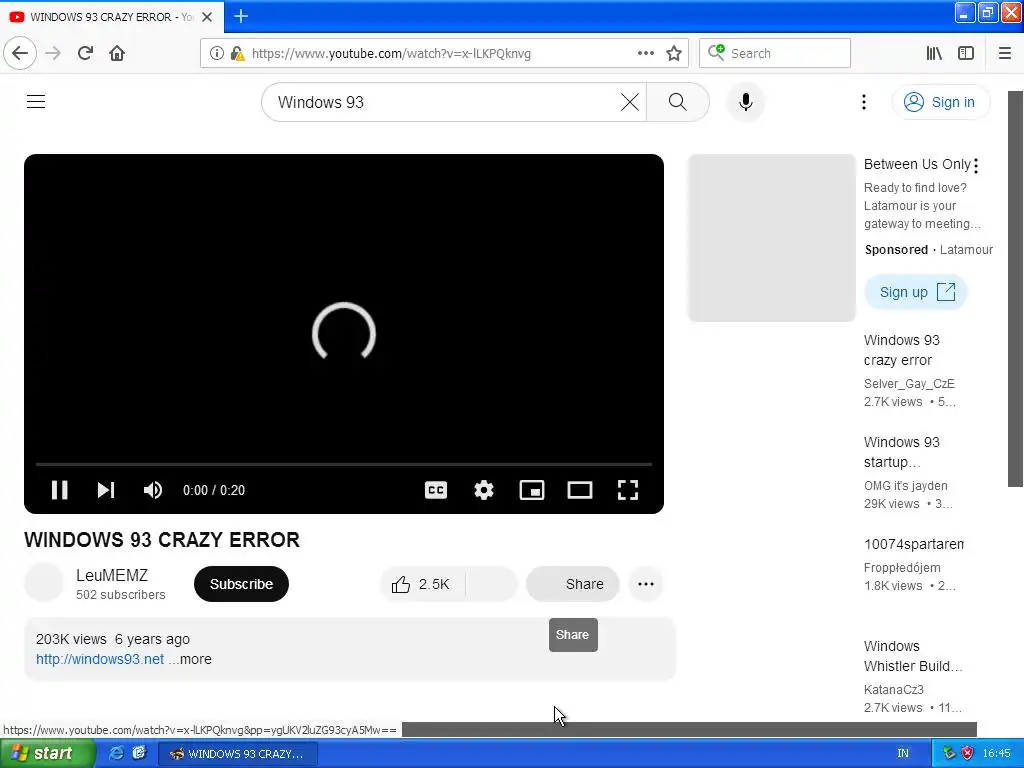Like the video with thumbs up 2.5K
The image size is (1024, 768).
click(423, 584)
